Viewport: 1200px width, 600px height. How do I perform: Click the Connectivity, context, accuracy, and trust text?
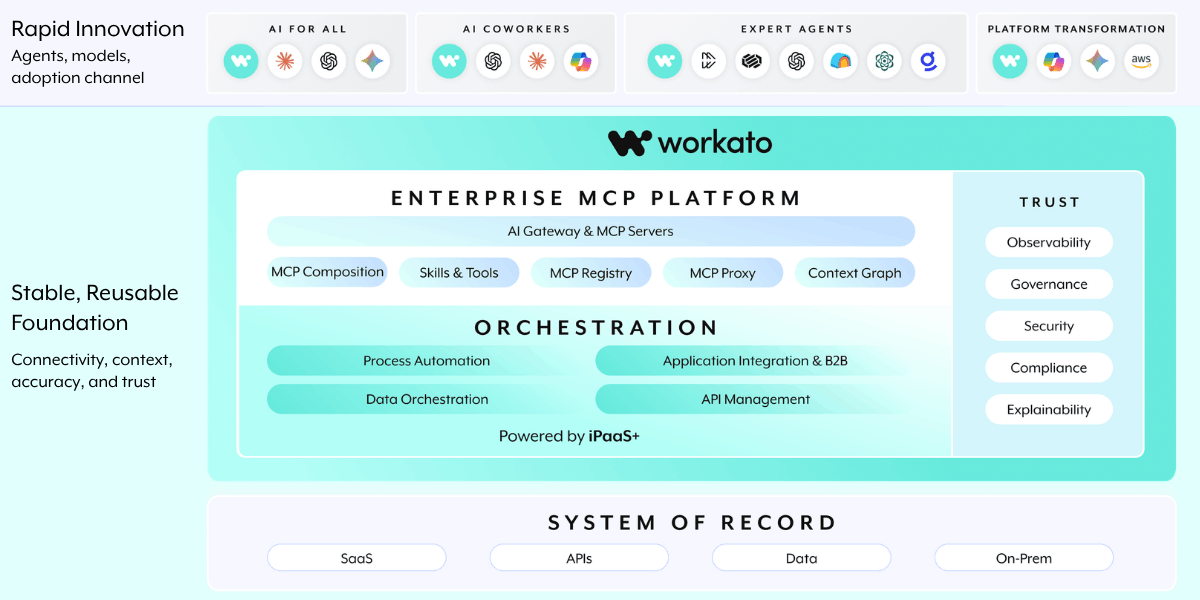(92, 370)
